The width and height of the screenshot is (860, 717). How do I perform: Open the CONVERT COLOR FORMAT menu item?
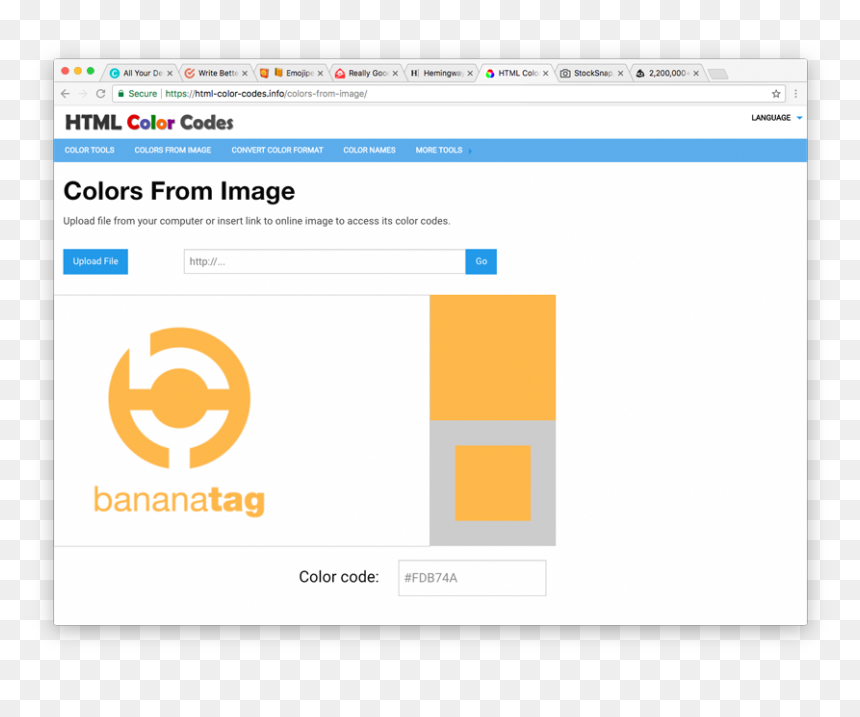click(x=277, y=150)
